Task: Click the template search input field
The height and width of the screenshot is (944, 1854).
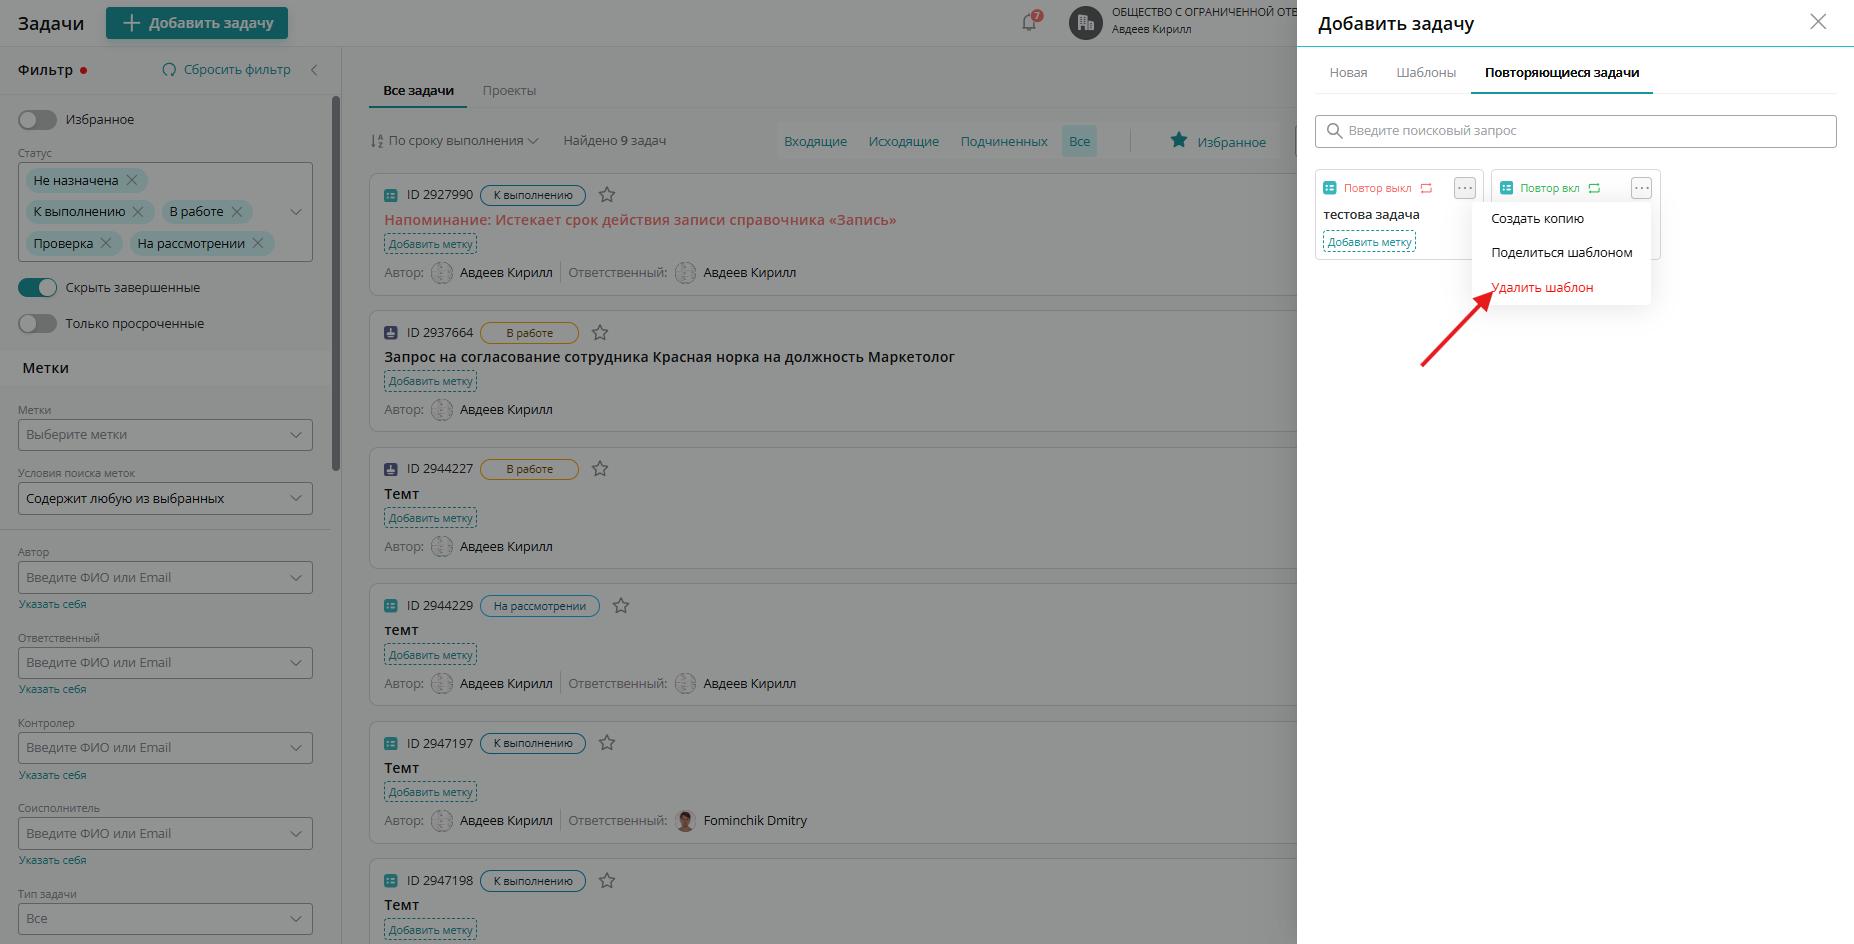Action: coord(1575,131)
